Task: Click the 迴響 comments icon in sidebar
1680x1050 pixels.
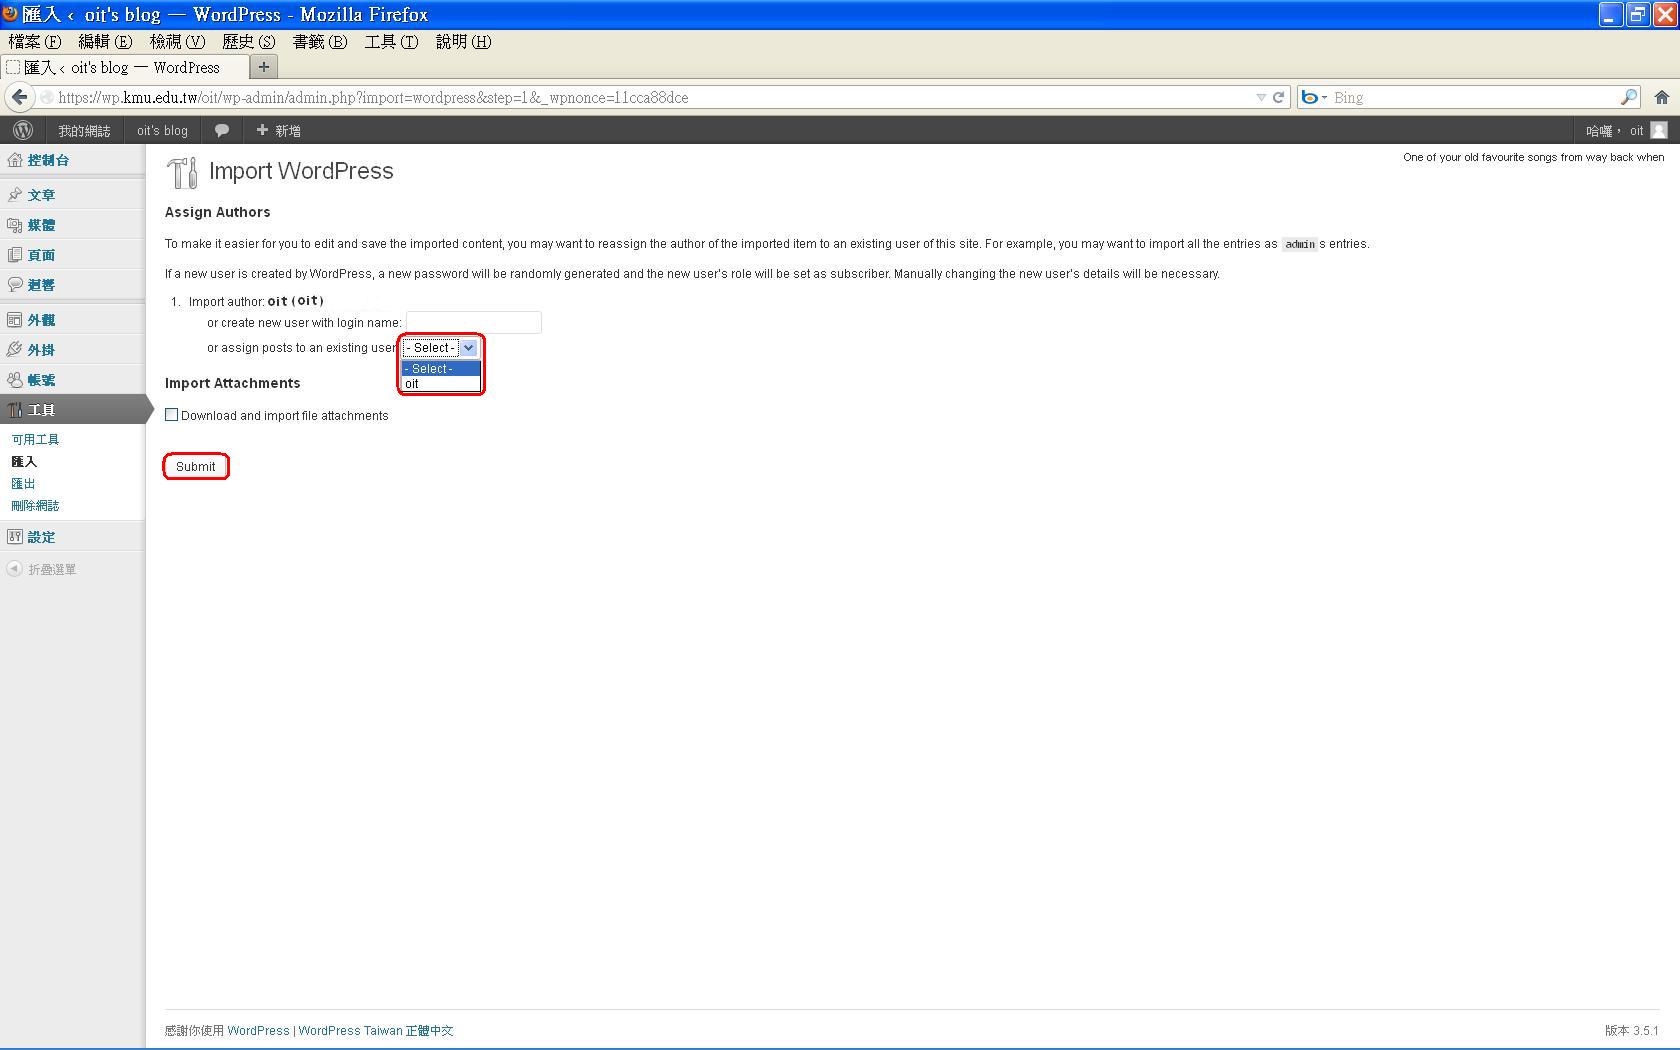Action: pyautogui.click(x=14, y=285)
